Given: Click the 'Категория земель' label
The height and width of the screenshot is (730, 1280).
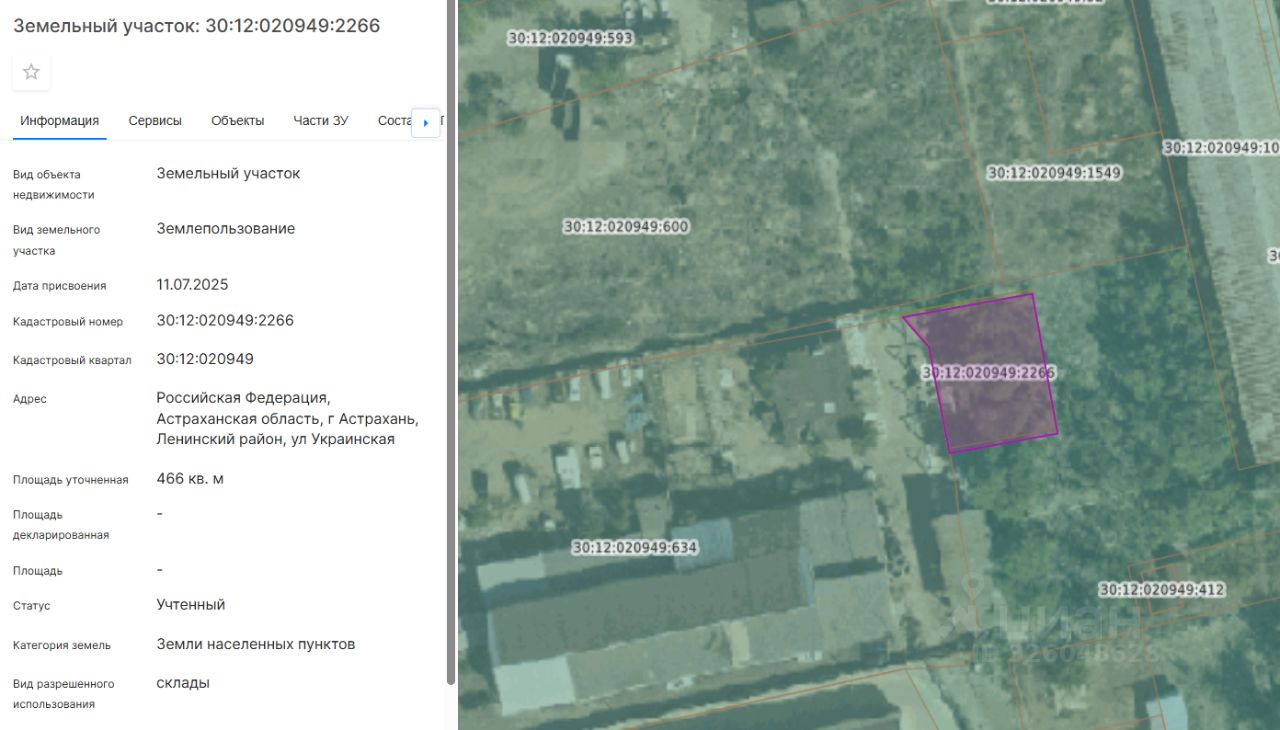Looking at the screenshot, I should coord(62,646).
